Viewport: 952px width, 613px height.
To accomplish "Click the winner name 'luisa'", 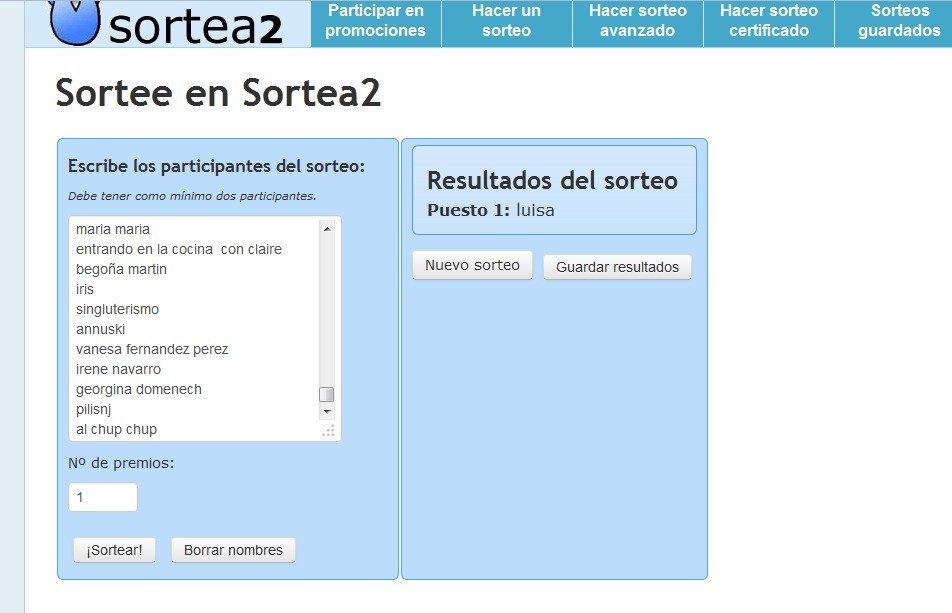I will point(535,210).
